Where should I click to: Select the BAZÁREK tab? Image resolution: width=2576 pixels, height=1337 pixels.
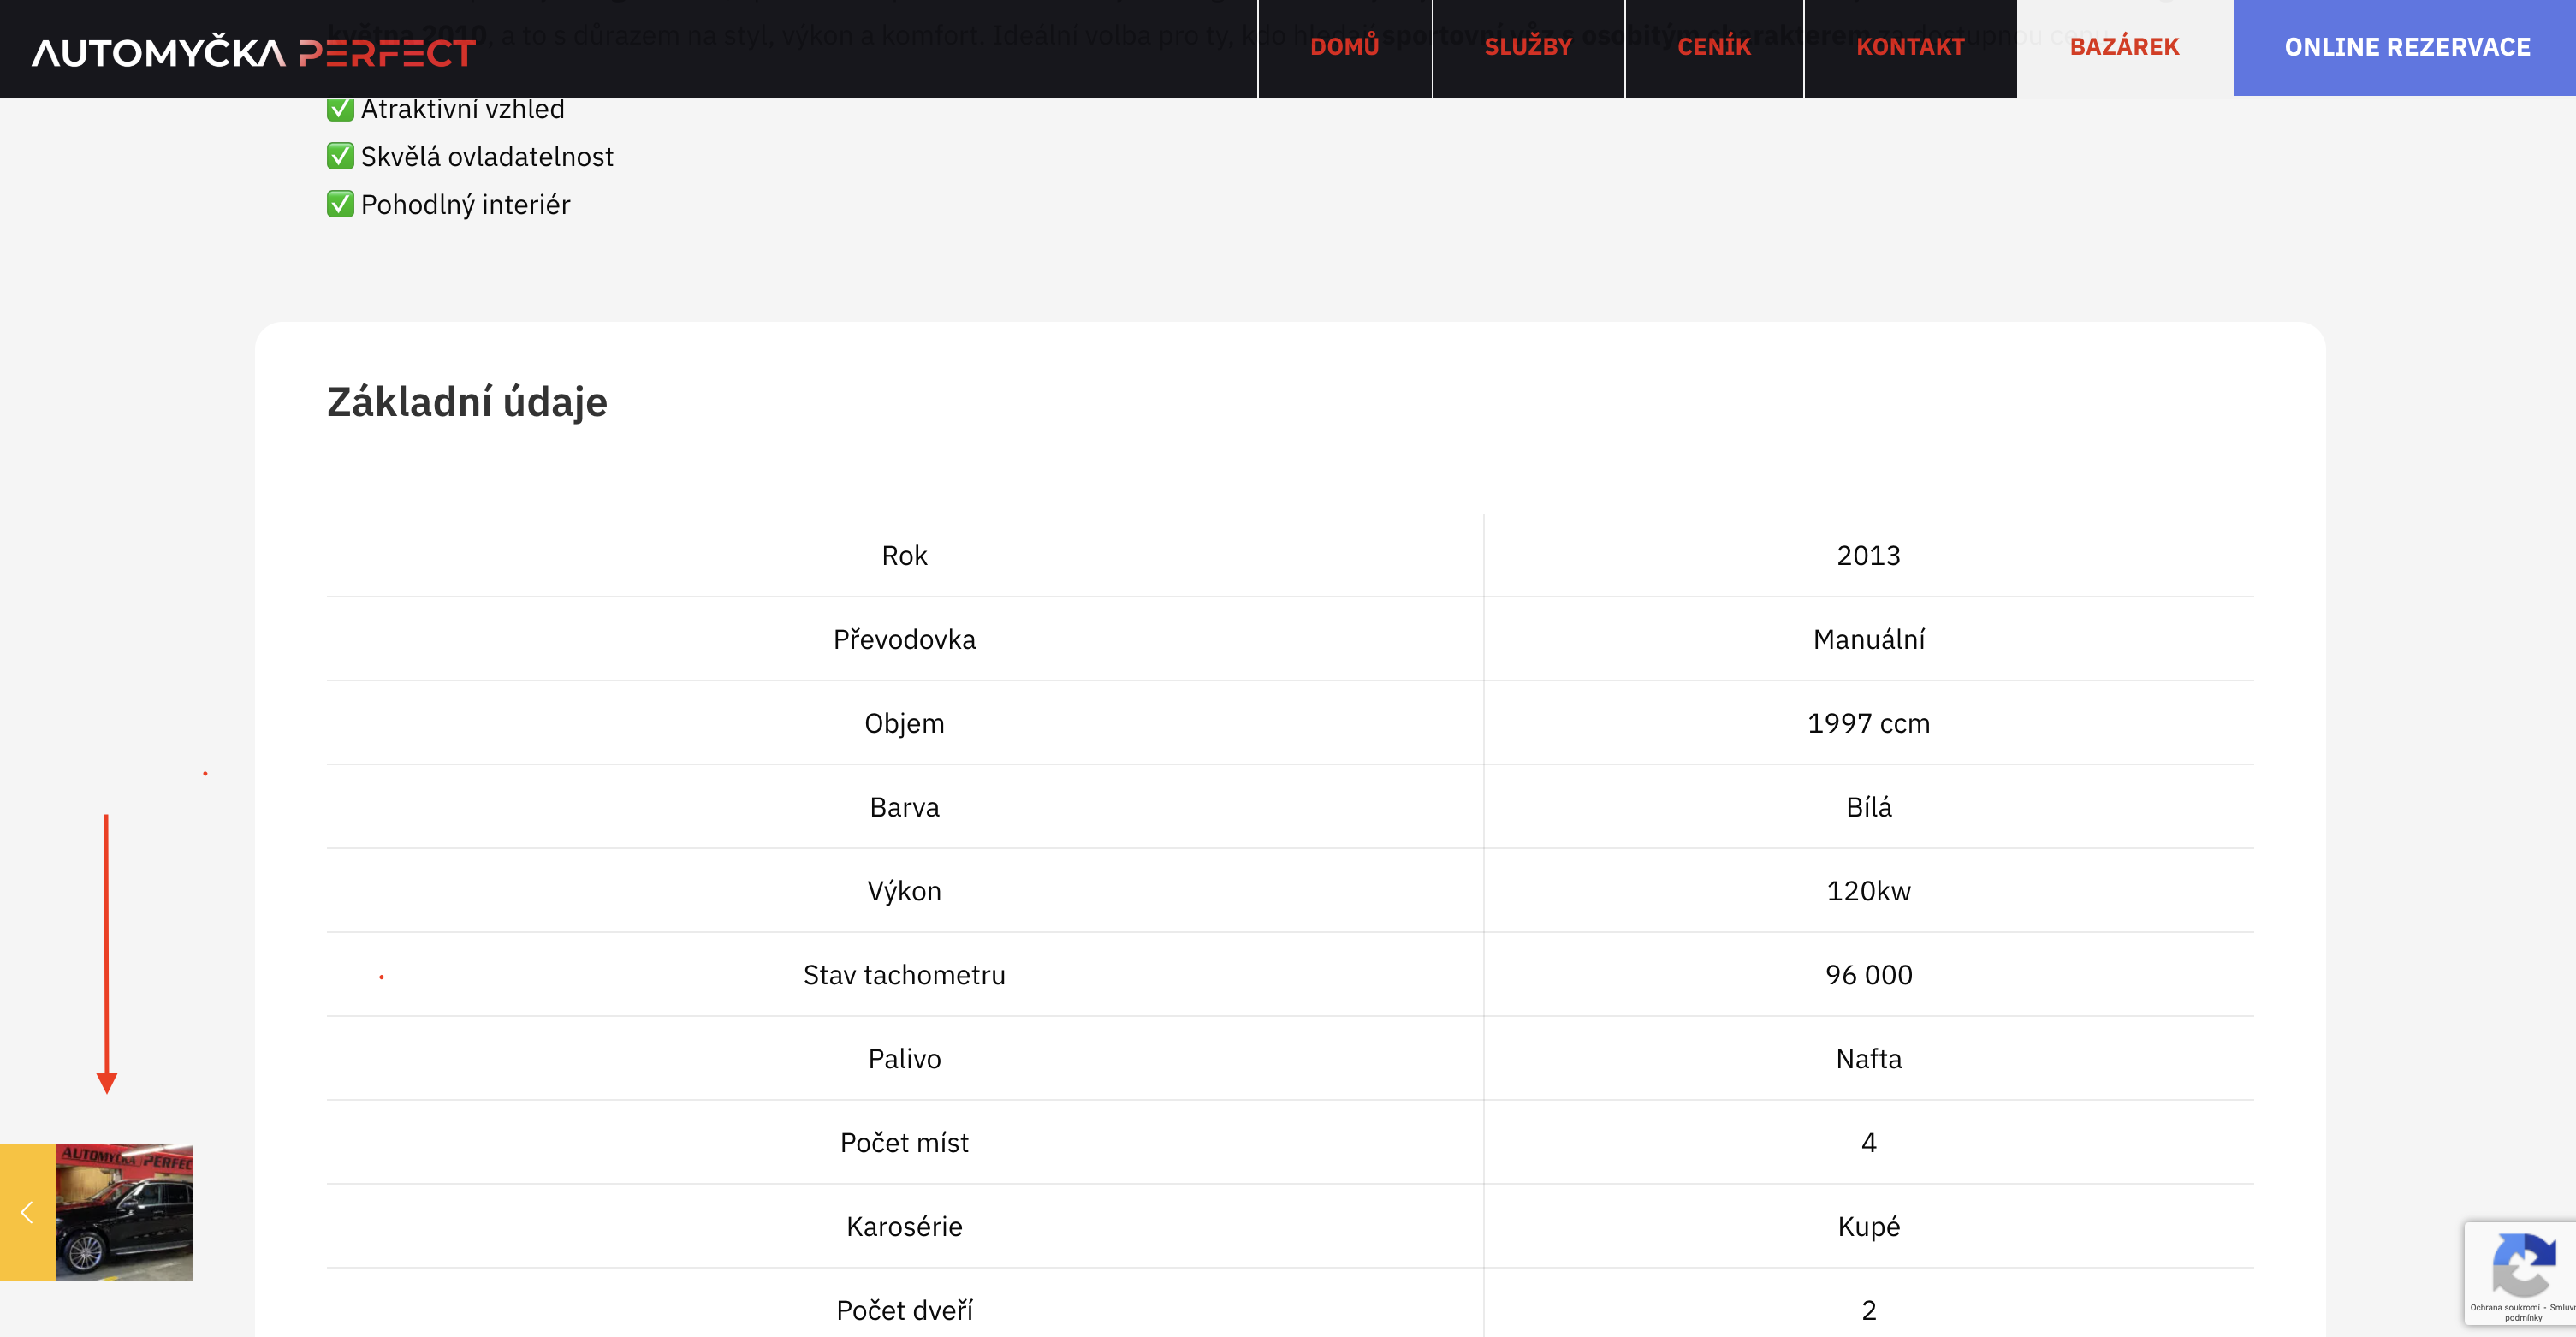2124,47
